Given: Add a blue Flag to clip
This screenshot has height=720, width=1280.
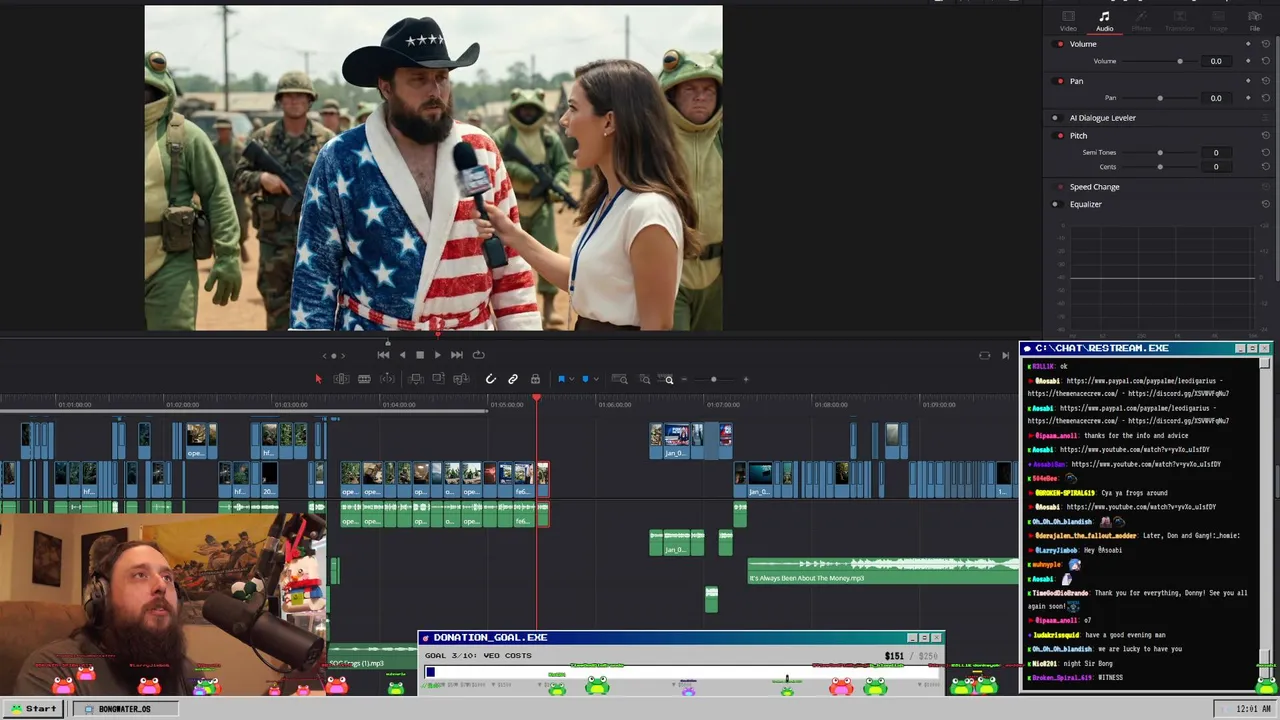Looking at the screenshot, I should tap(561, 379).
